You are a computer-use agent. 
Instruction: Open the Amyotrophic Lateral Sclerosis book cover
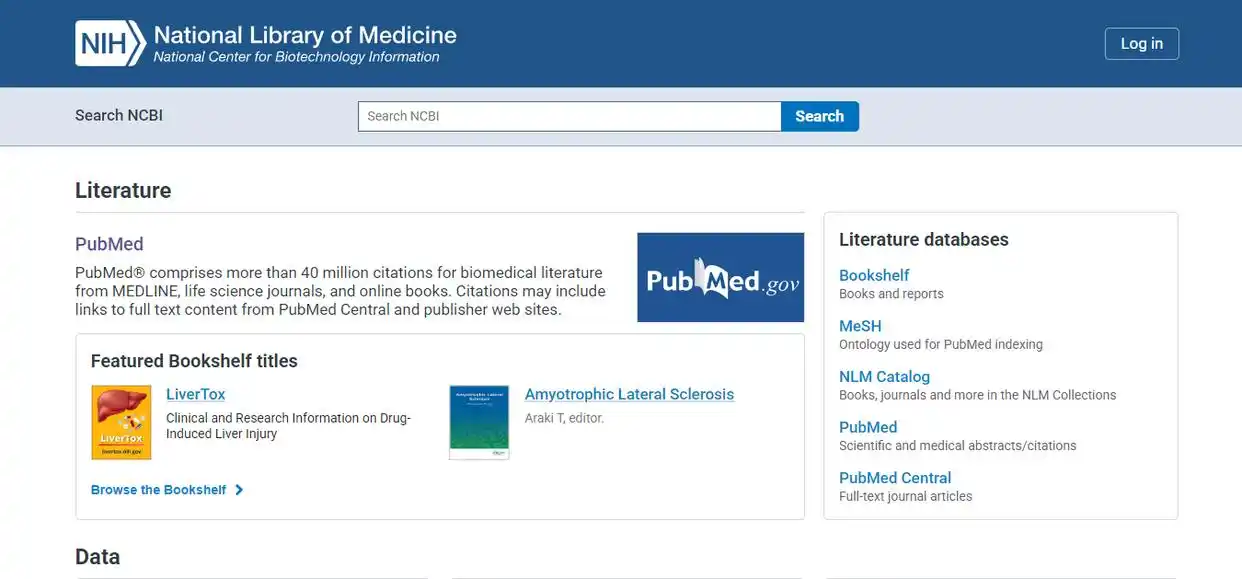[x=479, y=422]
